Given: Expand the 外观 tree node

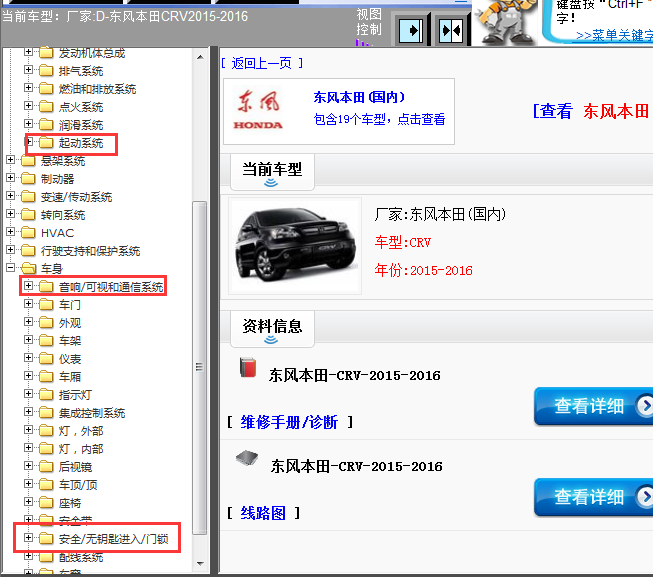Looking at the screenshot, I should coord(28,321).
